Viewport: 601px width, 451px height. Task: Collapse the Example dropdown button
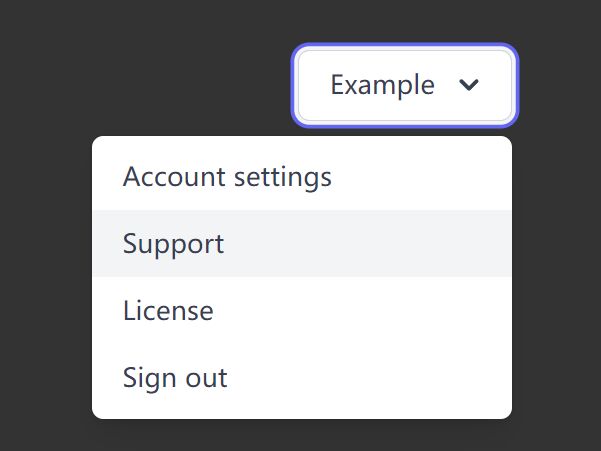(x=405, y=85)
